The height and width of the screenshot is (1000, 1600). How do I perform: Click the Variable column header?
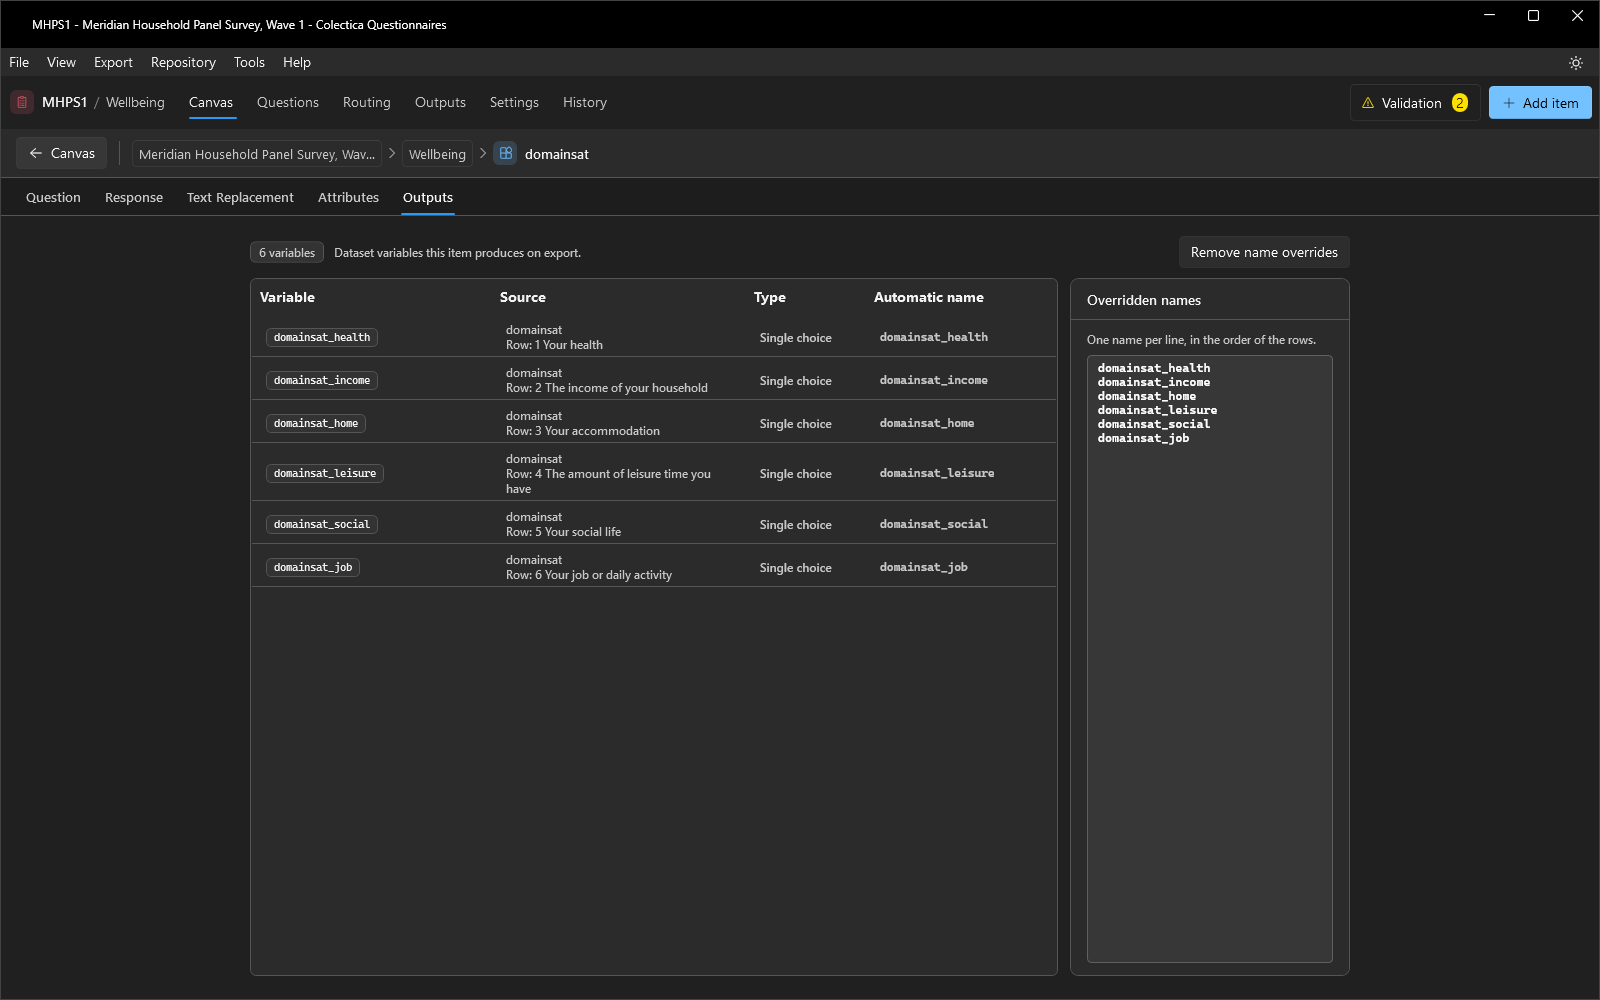(x=287, y=297)
